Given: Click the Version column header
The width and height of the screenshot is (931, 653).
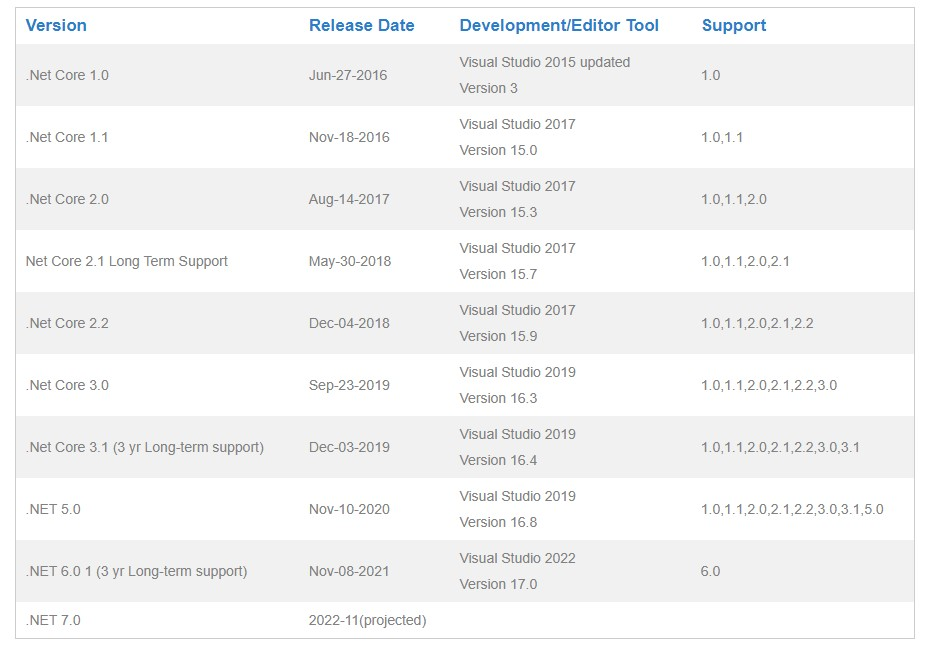Looking at the screenshot, I should point(56,26).
